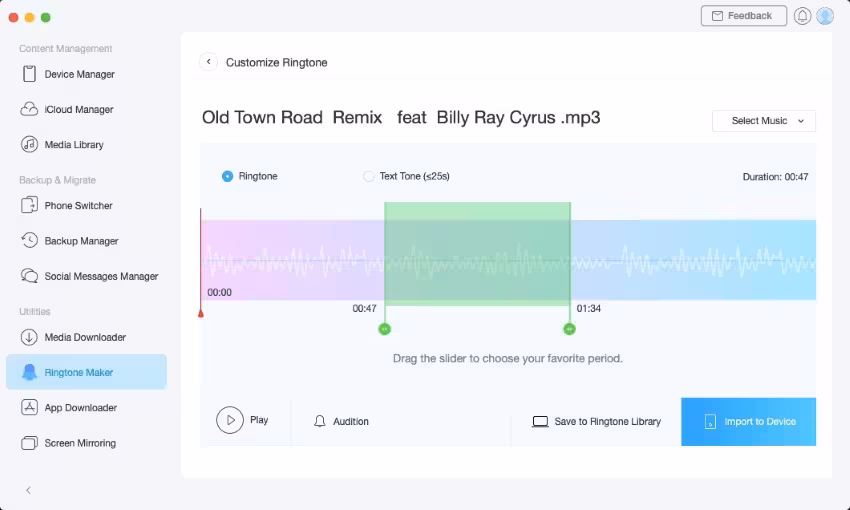Open Screen Mirroring in the sidebar

[x=80, y=443]
